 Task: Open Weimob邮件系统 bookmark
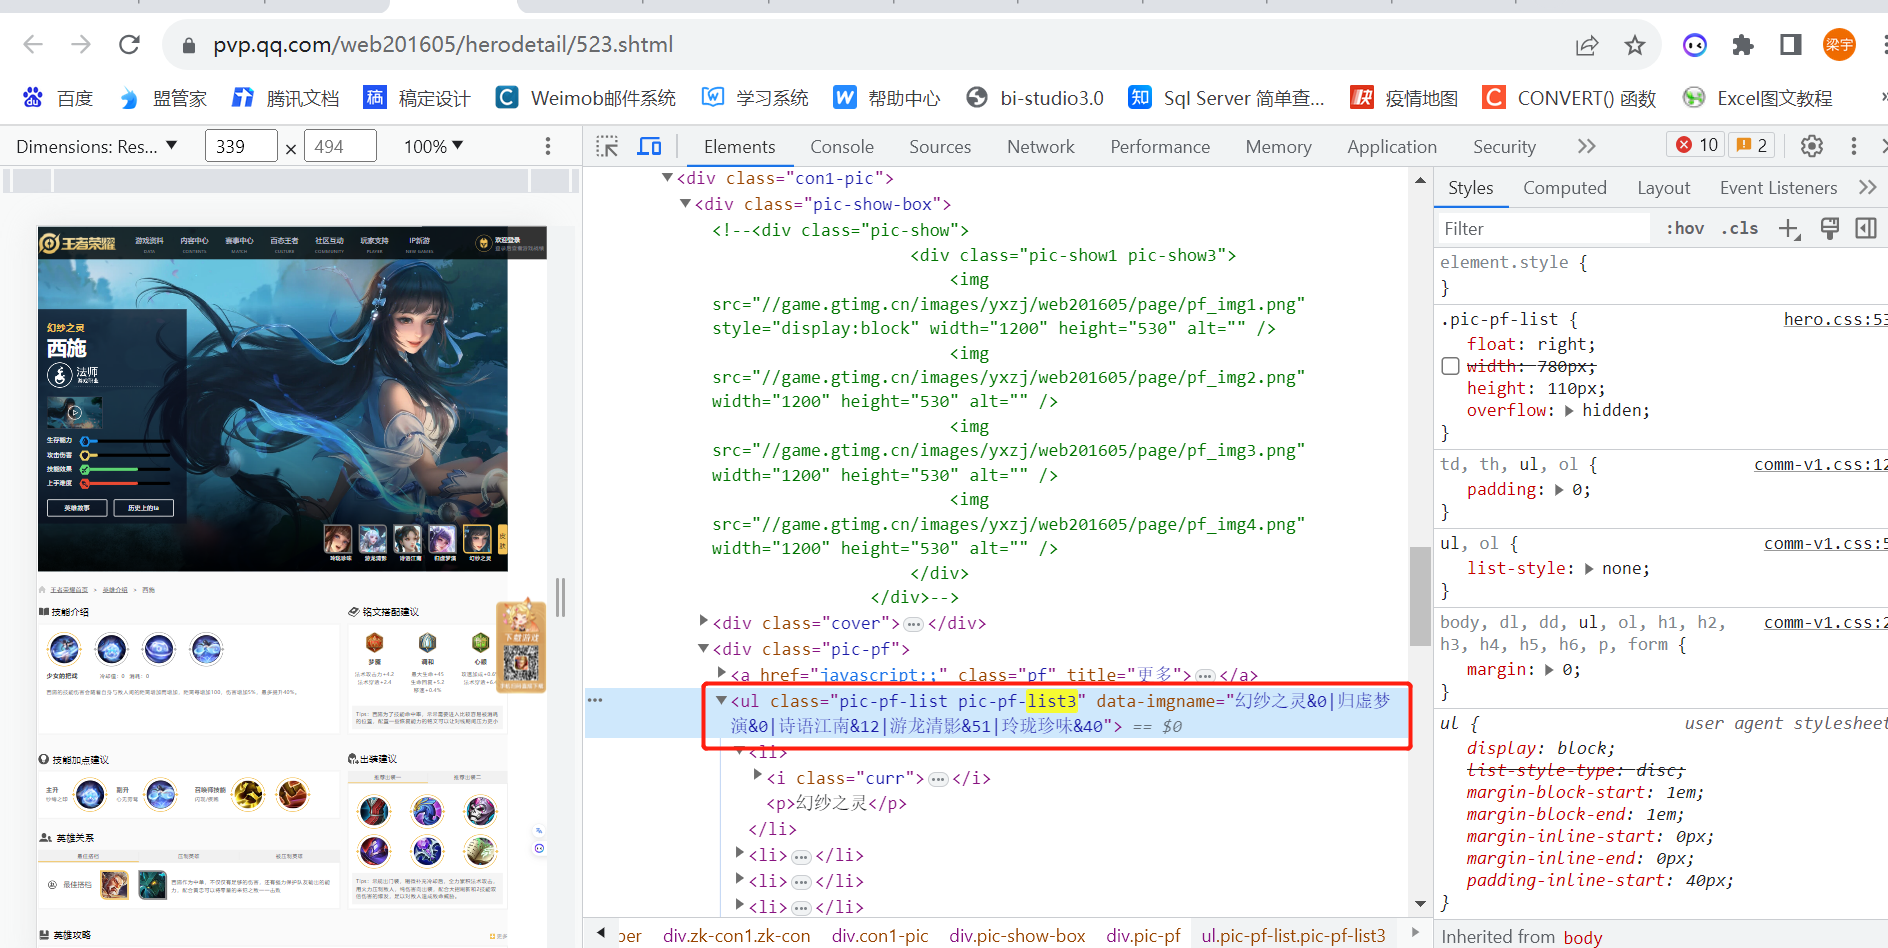586,98
